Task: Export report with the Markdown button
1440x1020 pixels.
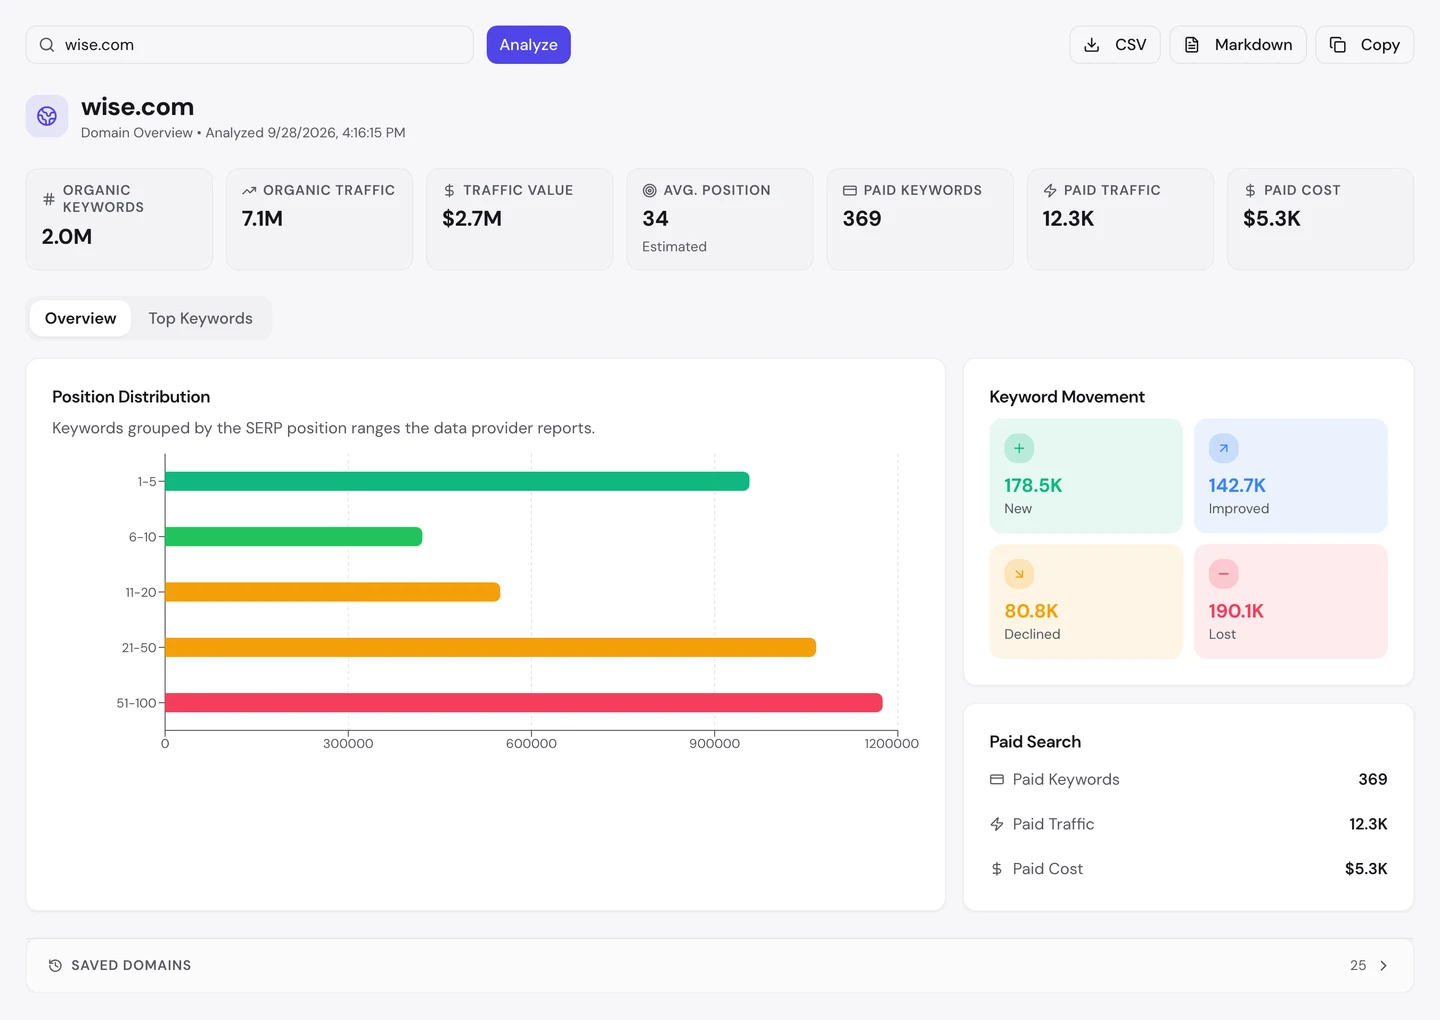Action: tap(1238, 45)
